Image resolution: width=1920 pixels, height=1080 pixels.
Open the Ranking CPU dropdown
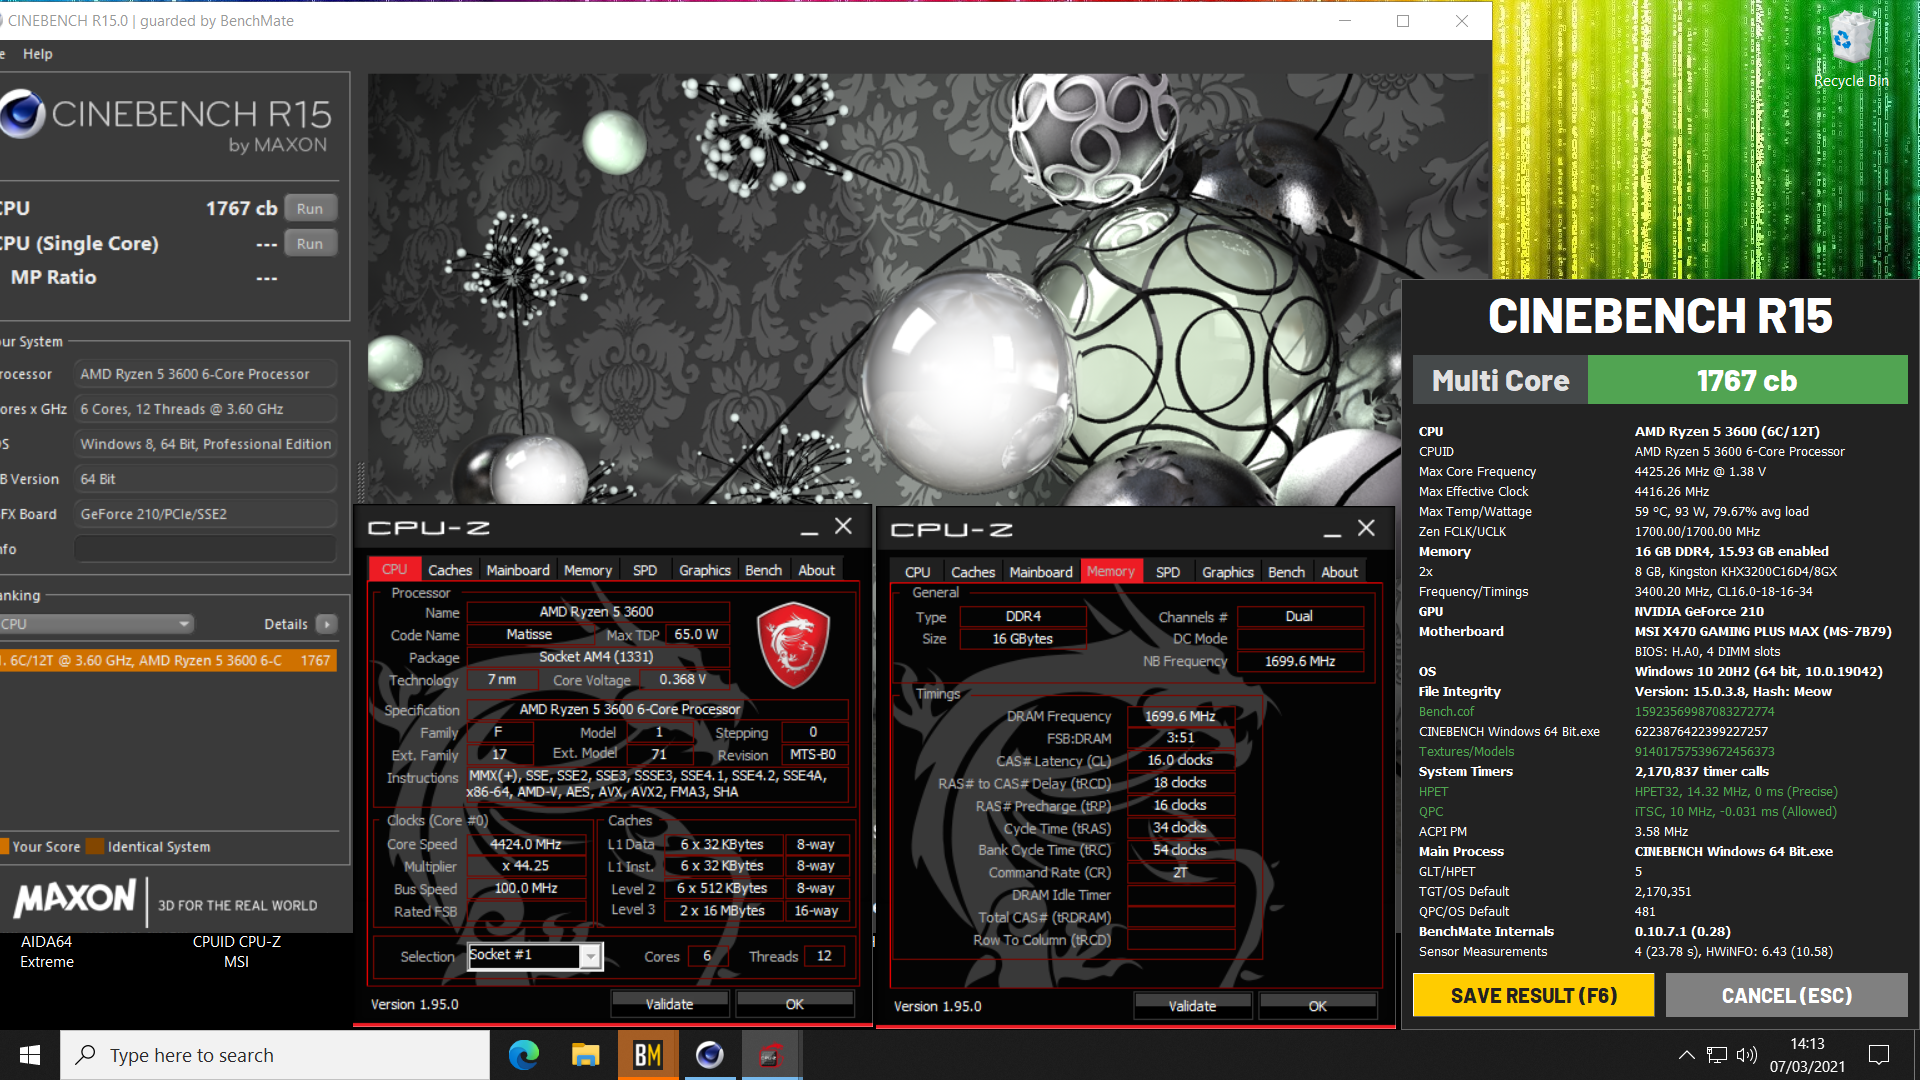click(x=96, y=624)
